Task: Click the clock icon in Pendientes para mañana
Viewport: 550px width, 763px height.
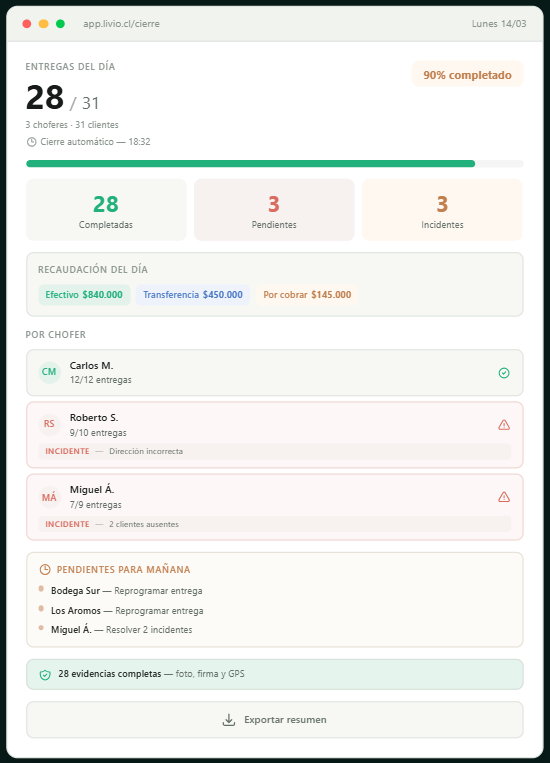Action: click(x=45, y=569)
